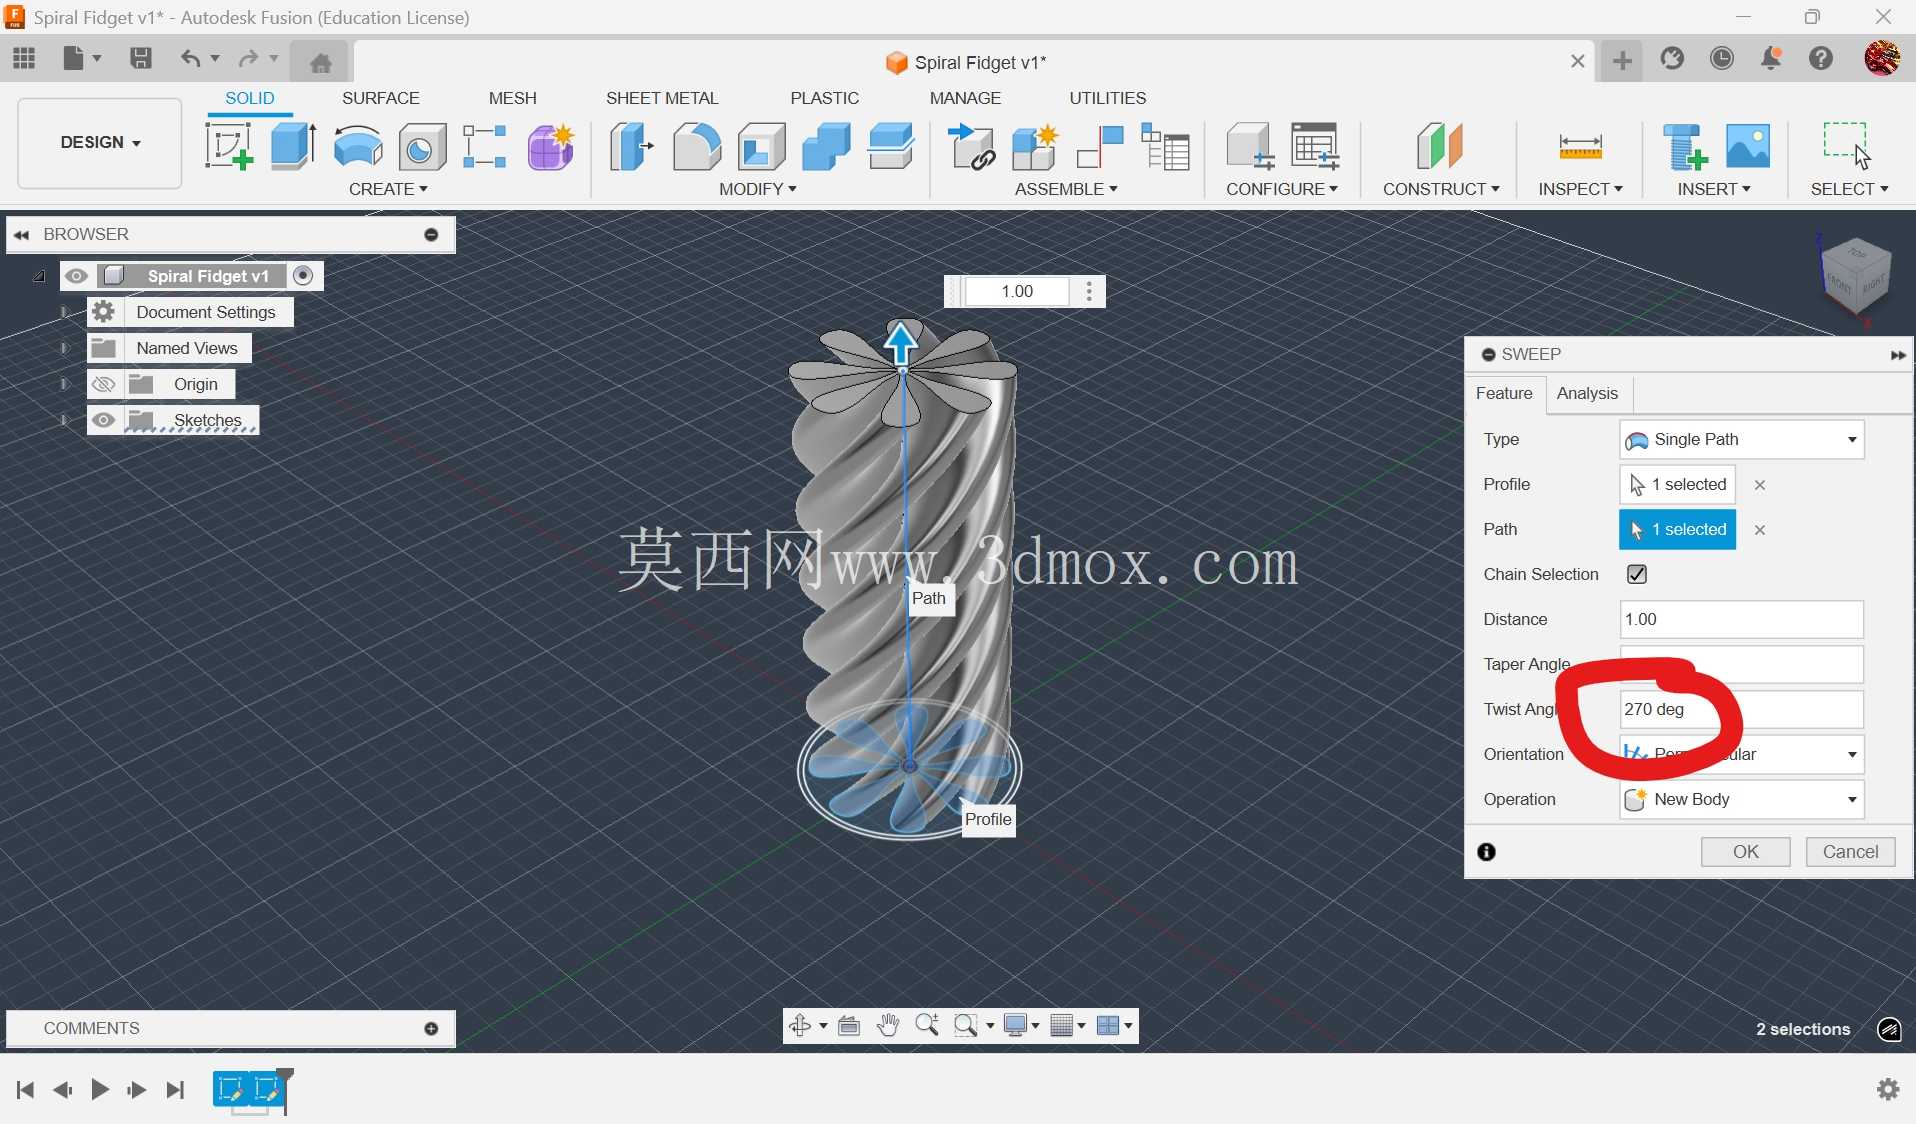Select the Rectangular Pattern tool

[x=485, y=146]
